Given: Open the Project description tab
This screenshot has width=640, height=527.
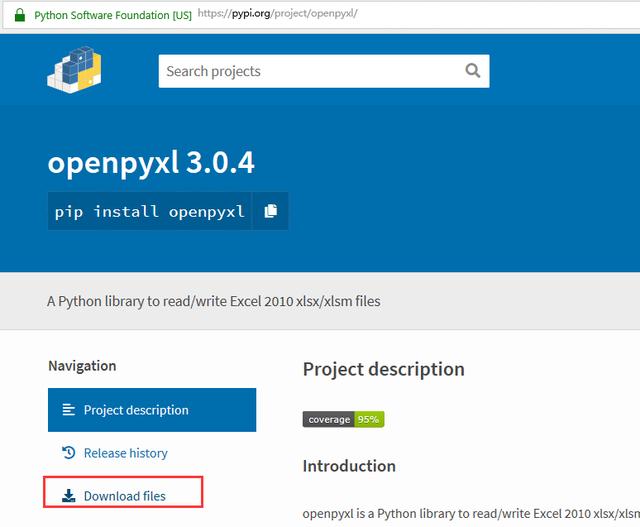Looking at the screenshot, I should 152,410.
